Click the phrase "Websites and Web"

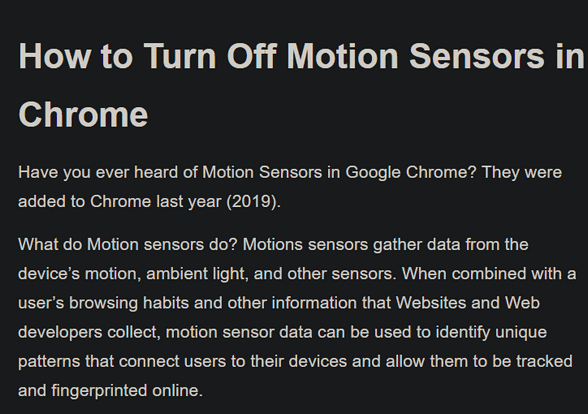click(x=468, y=303)
